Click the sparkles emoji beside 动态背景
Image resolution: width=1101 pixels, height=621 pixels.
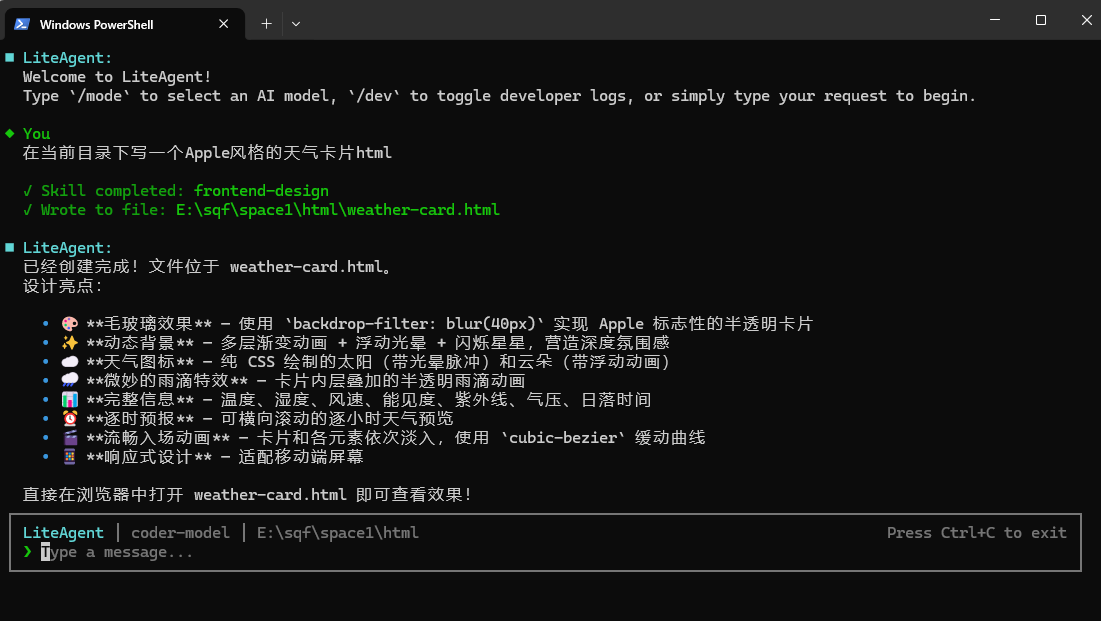(69, 343)
